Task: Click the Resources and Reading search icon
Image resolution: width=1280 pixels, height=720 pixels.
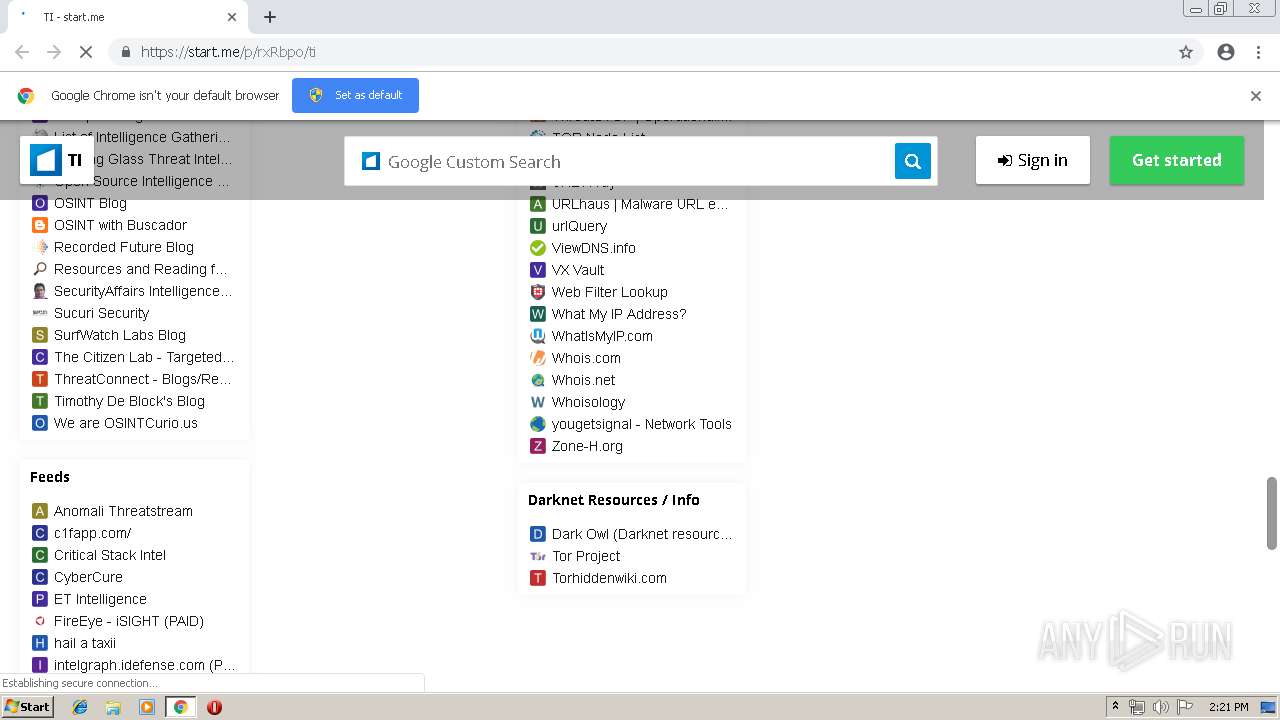Action: 40,269
